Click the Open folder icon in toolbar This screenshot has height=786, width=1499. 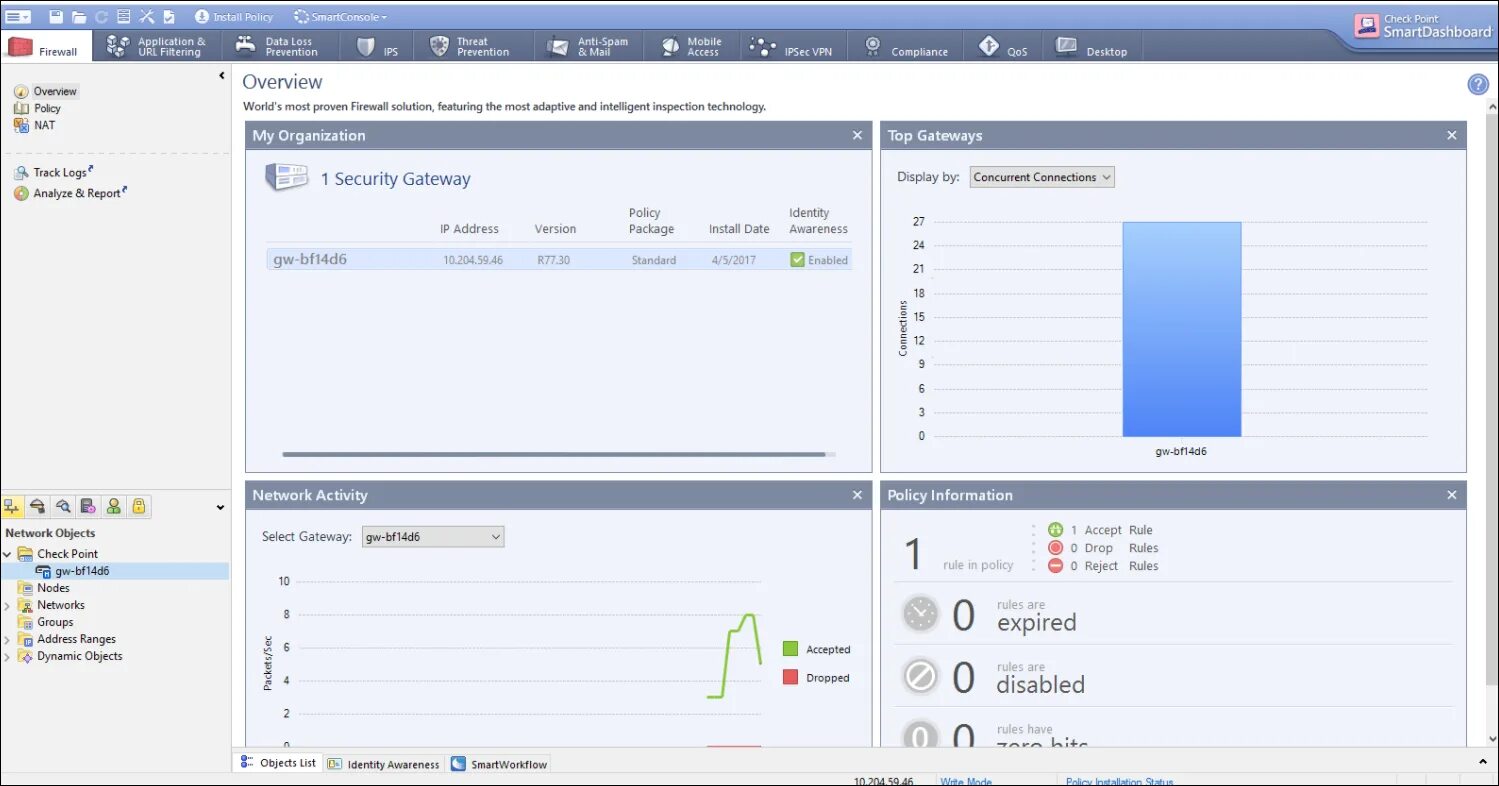79,16
